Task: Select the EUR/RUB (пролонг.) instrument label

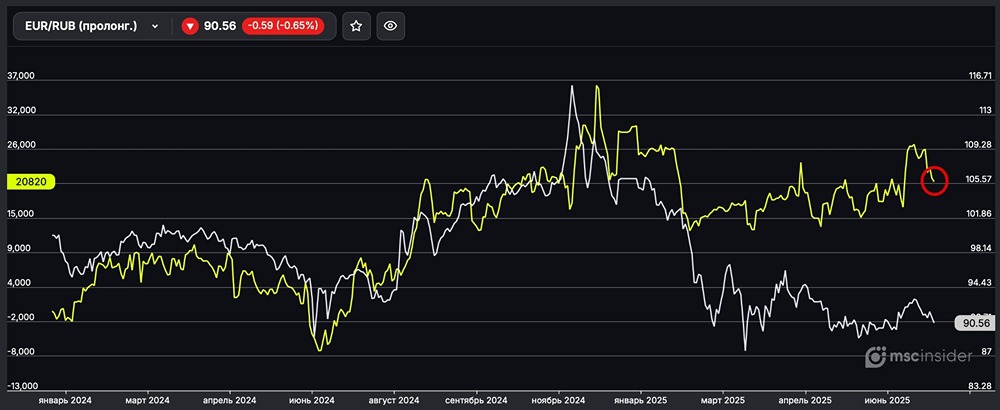Action: click(x=82, y=27)
